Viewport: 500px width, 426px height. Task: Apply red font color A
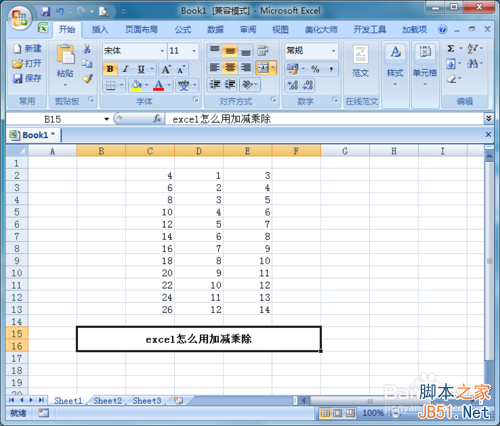point(158,85)
